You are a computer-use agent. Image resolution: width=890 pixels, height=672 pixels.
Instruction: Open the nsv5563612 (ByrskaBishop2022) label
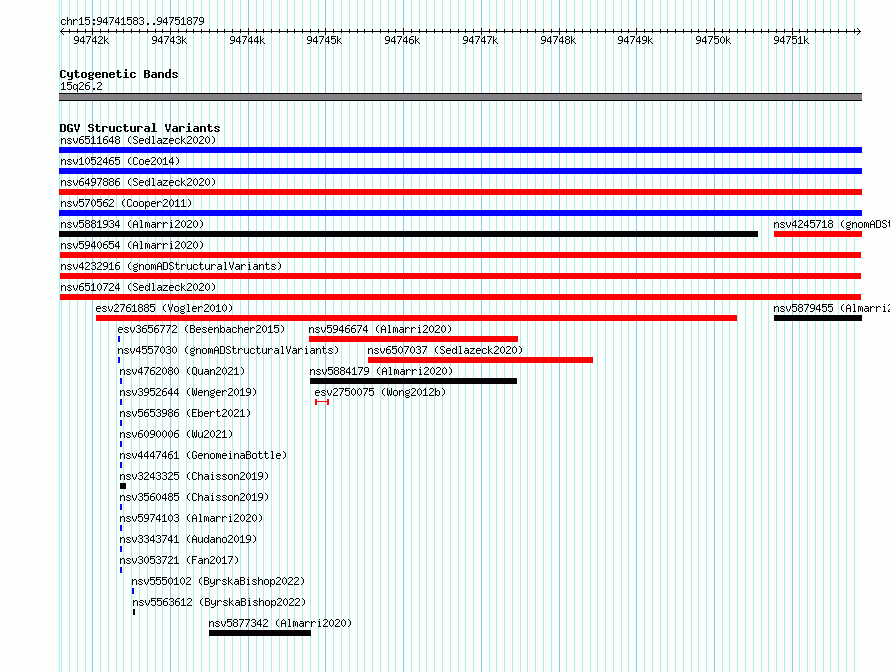(219, 602)
